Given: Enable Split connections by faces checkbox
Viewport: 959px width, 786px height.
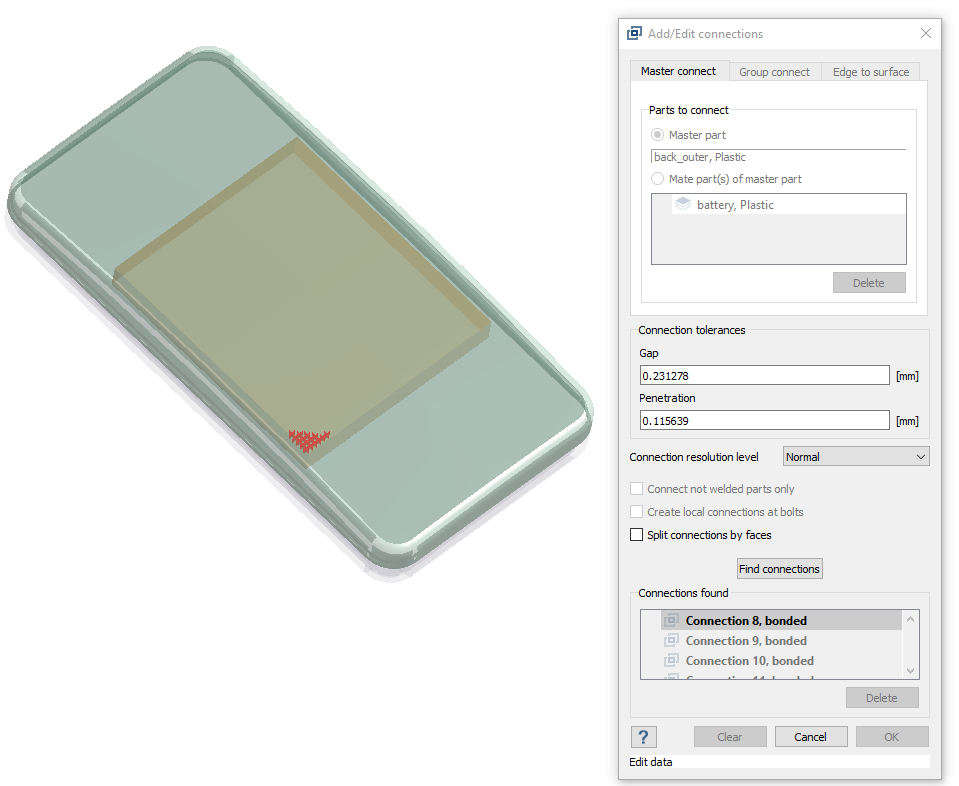Looking at the screenshot, I should tap(637, 535).
